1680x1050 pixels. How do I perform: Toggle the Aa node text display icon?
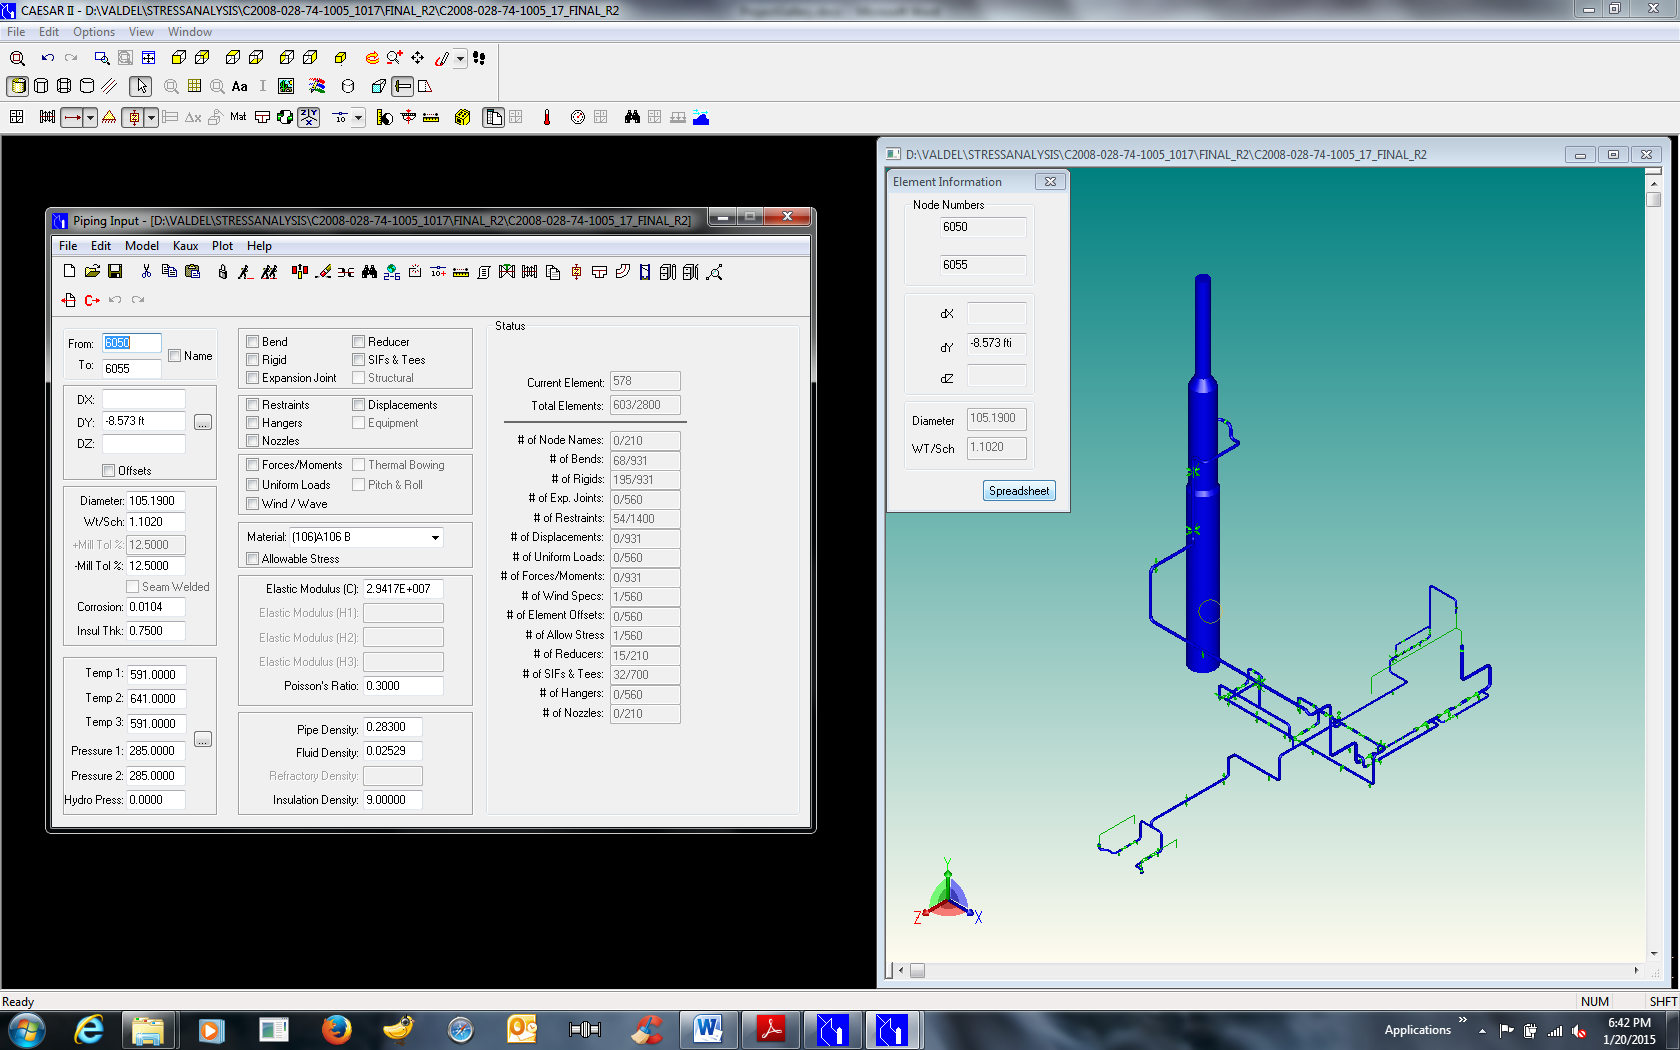240,87
